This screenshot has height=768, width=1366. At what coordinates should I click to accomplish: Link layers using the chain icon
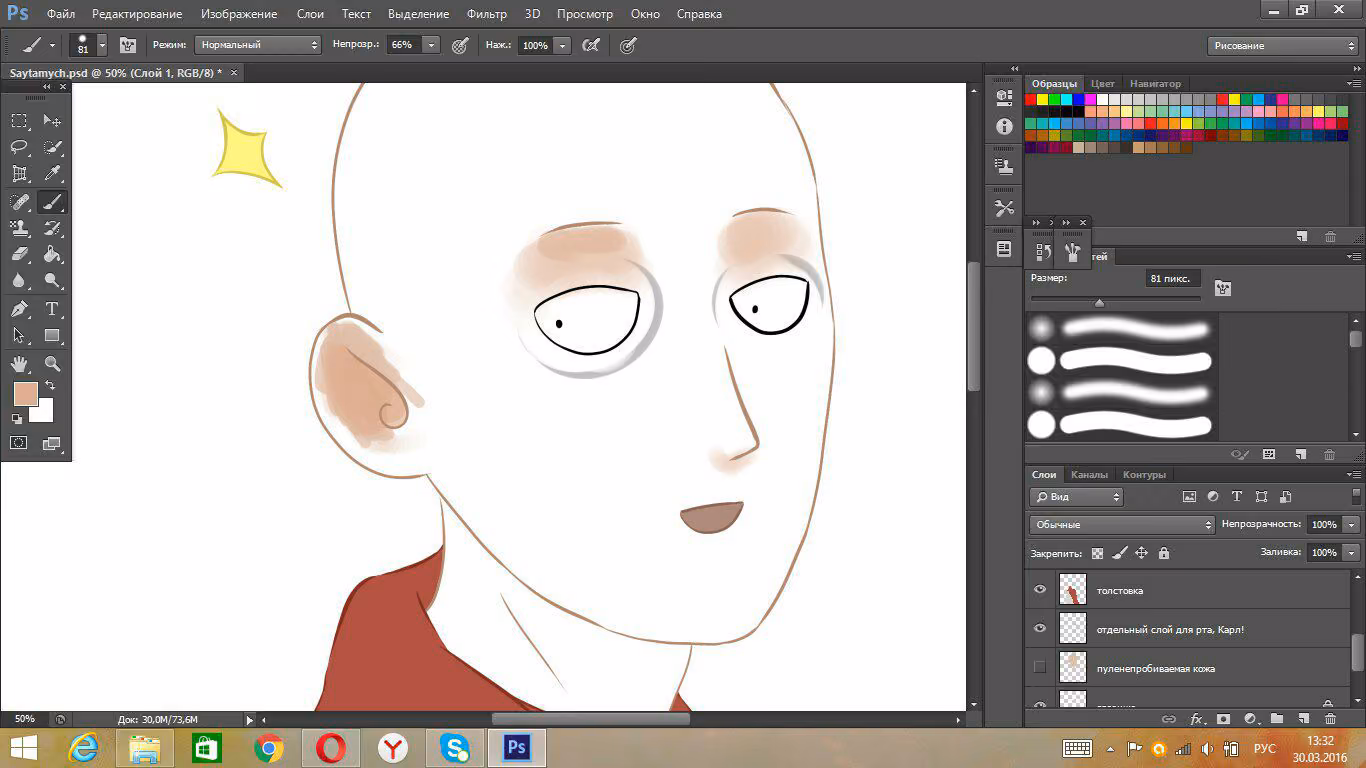point(1168,719)
